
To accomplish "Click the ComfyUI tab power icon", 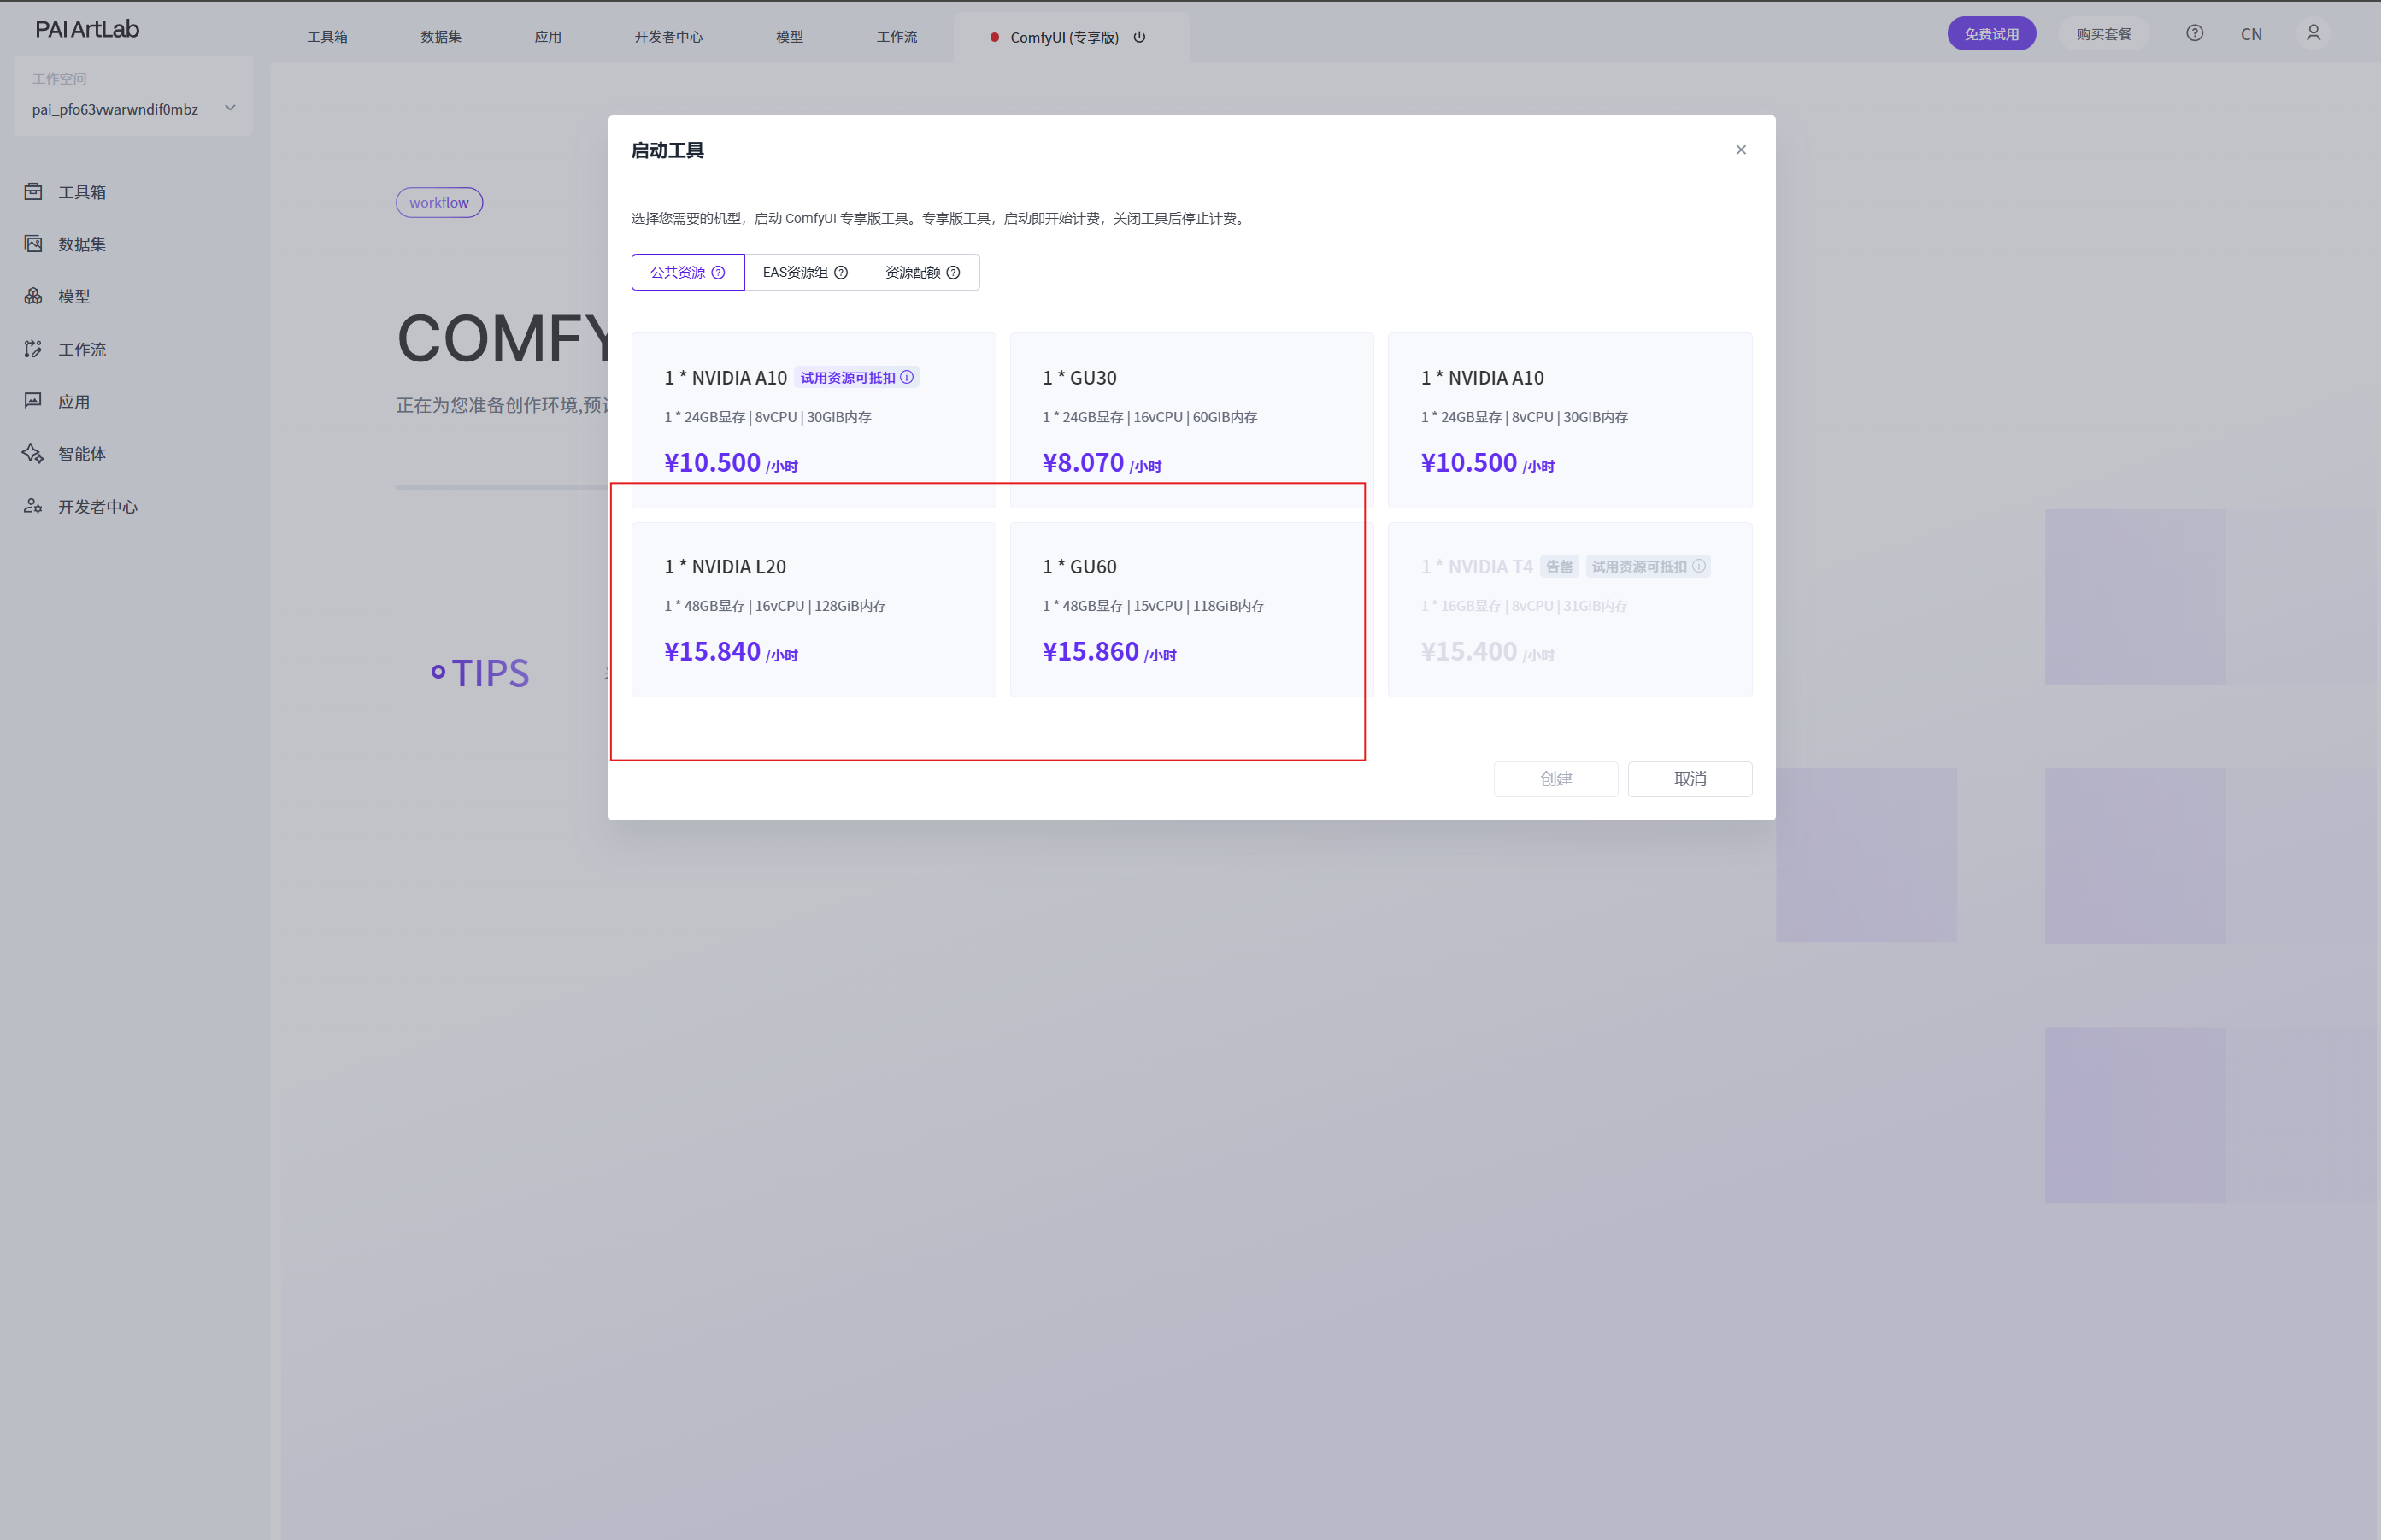I will [1139, 37].
